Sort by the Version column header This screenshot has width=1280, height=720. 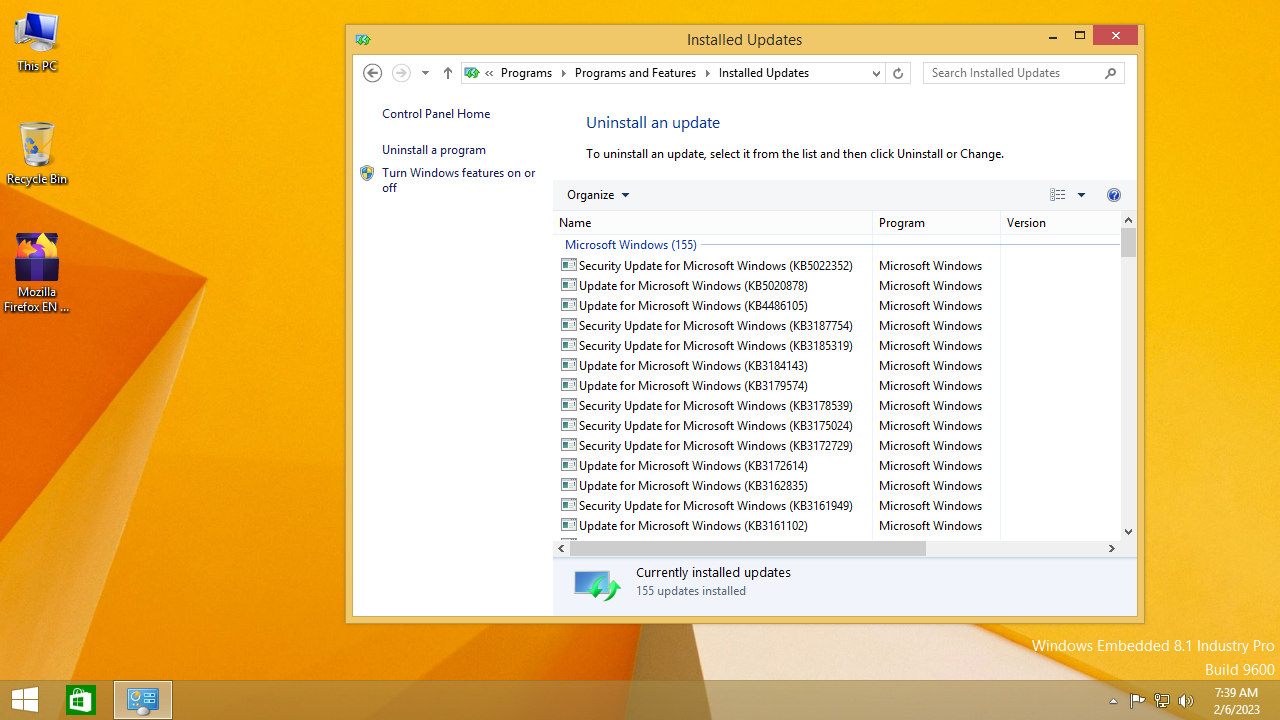point(1060,223)
